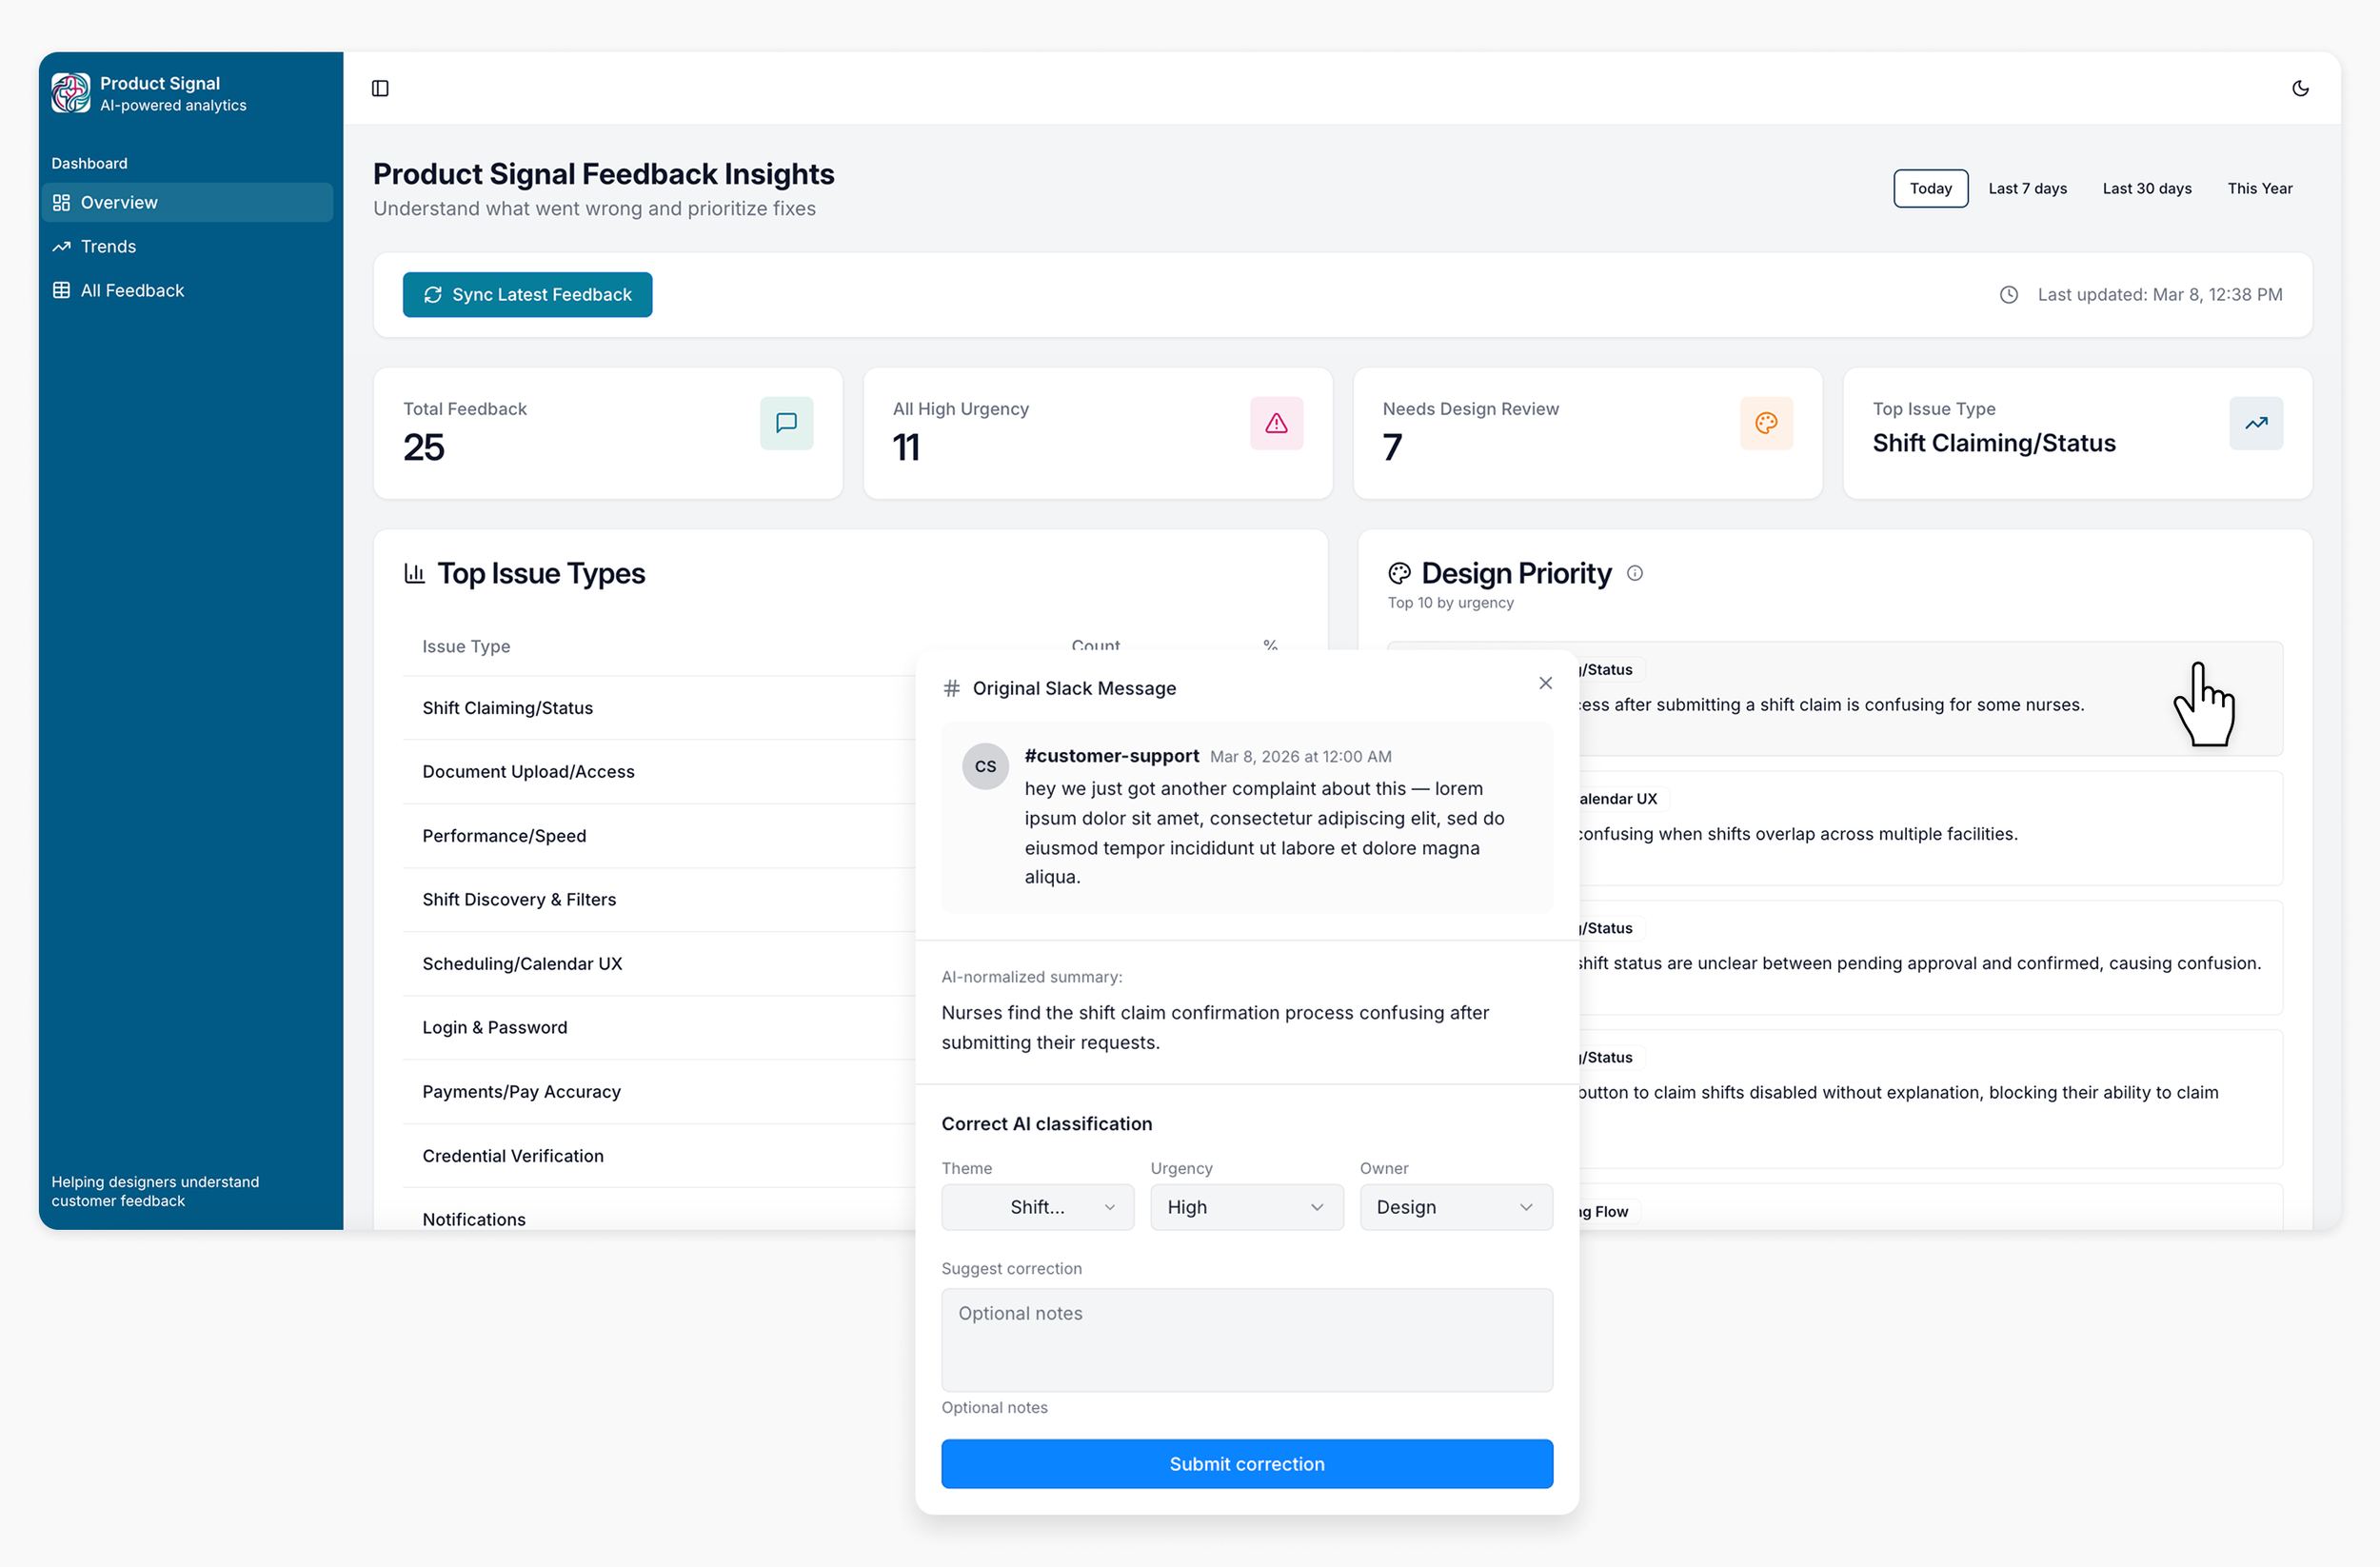This screenshot has width=2380, height=1567.
Task: Close the Original Slack Message popup
Action: (1545, 683)
